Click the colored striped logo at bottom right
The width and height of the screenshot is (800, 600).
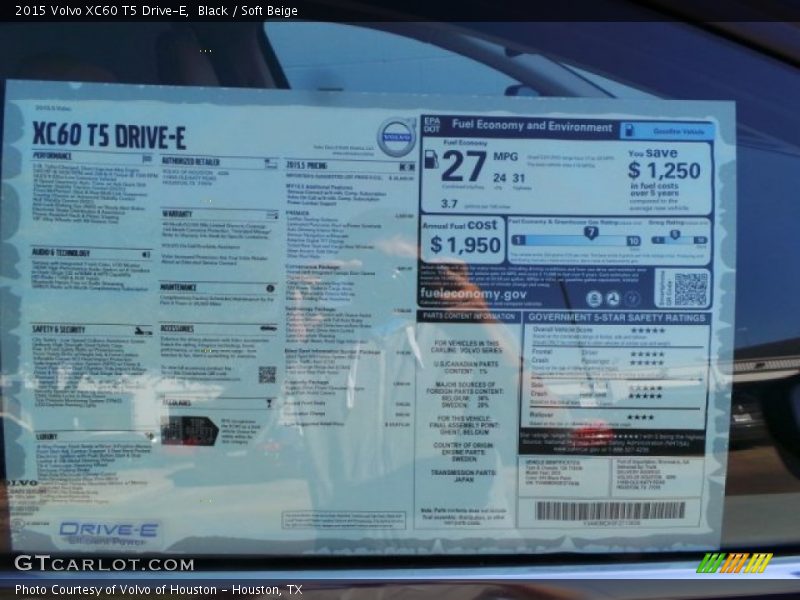coord(734,563)
